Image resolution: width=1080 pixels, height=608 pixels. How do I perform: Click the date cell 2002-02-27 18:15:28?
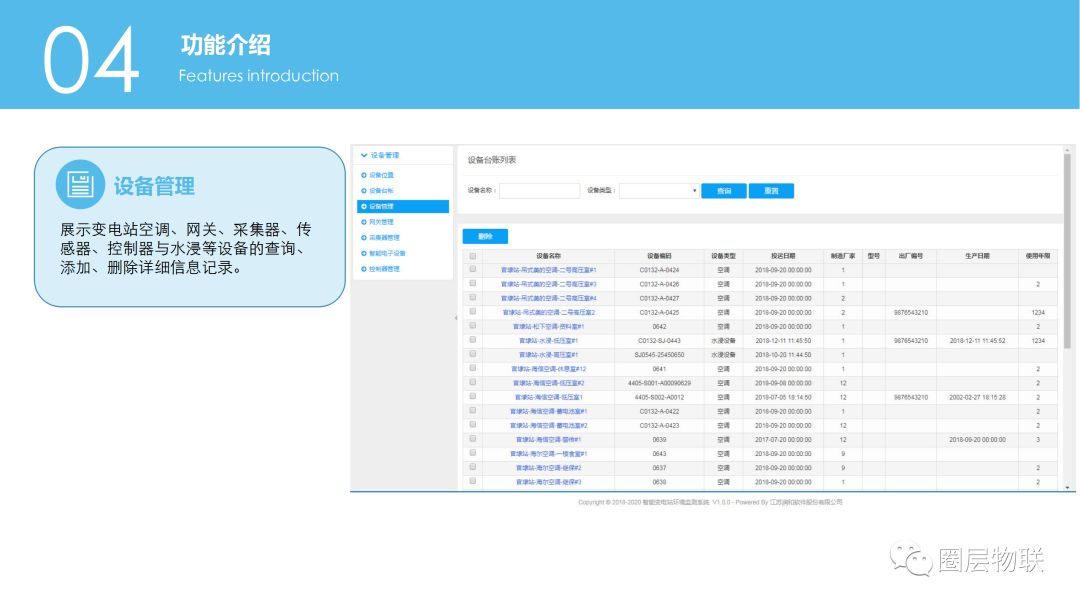point(977,397)
